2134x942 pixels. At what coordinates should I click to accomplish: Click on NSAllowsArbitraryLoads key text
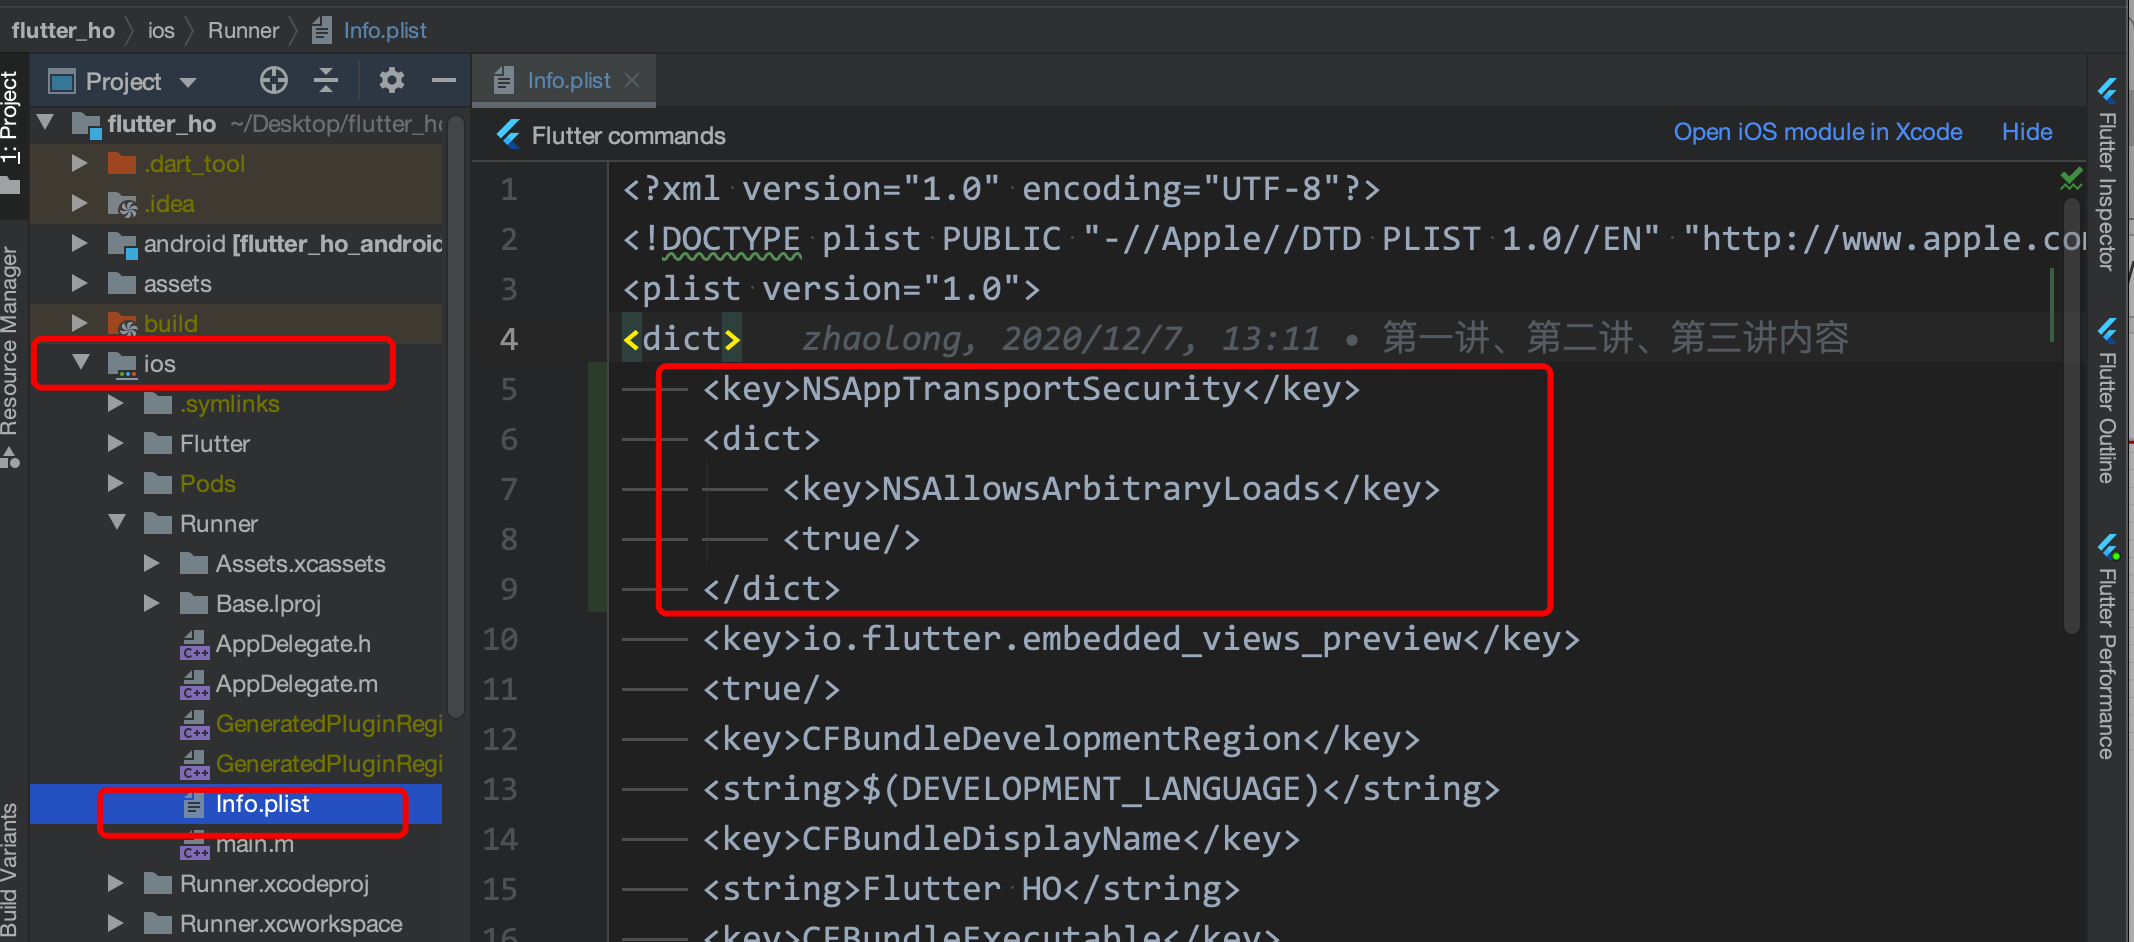(1101, 488)
